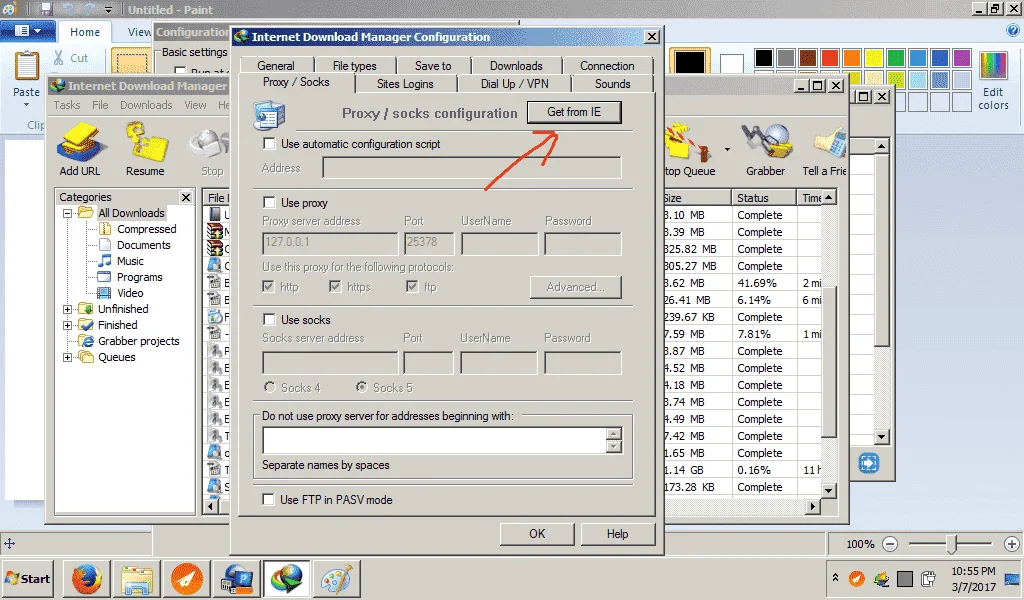The height and width of the screenshot is (600, 1024).
Task: Click the Paint help question mark icon
Action: pyautogui.click(x=1013, y=30)
